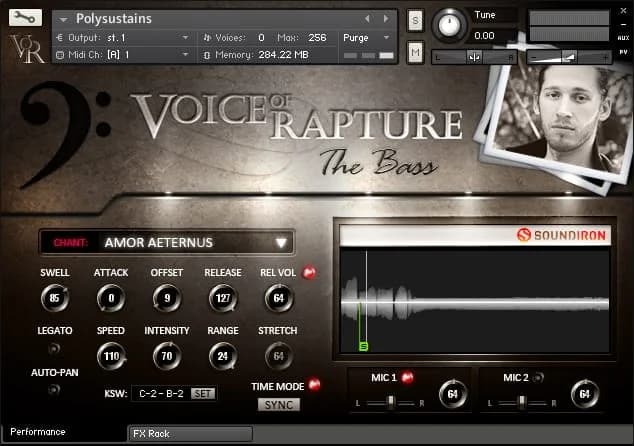Click the Soundiron logo
Viewport: 634px width, 446px height.
tap(562, 235)
